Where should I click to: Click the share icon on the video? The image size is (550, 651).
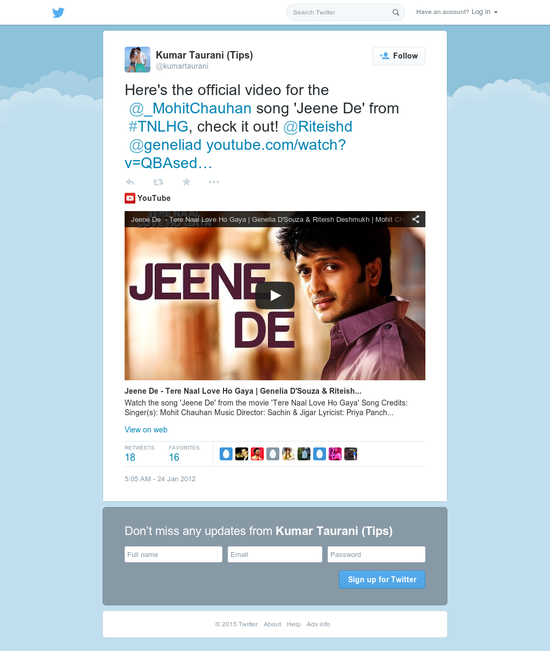click(416, 219)
